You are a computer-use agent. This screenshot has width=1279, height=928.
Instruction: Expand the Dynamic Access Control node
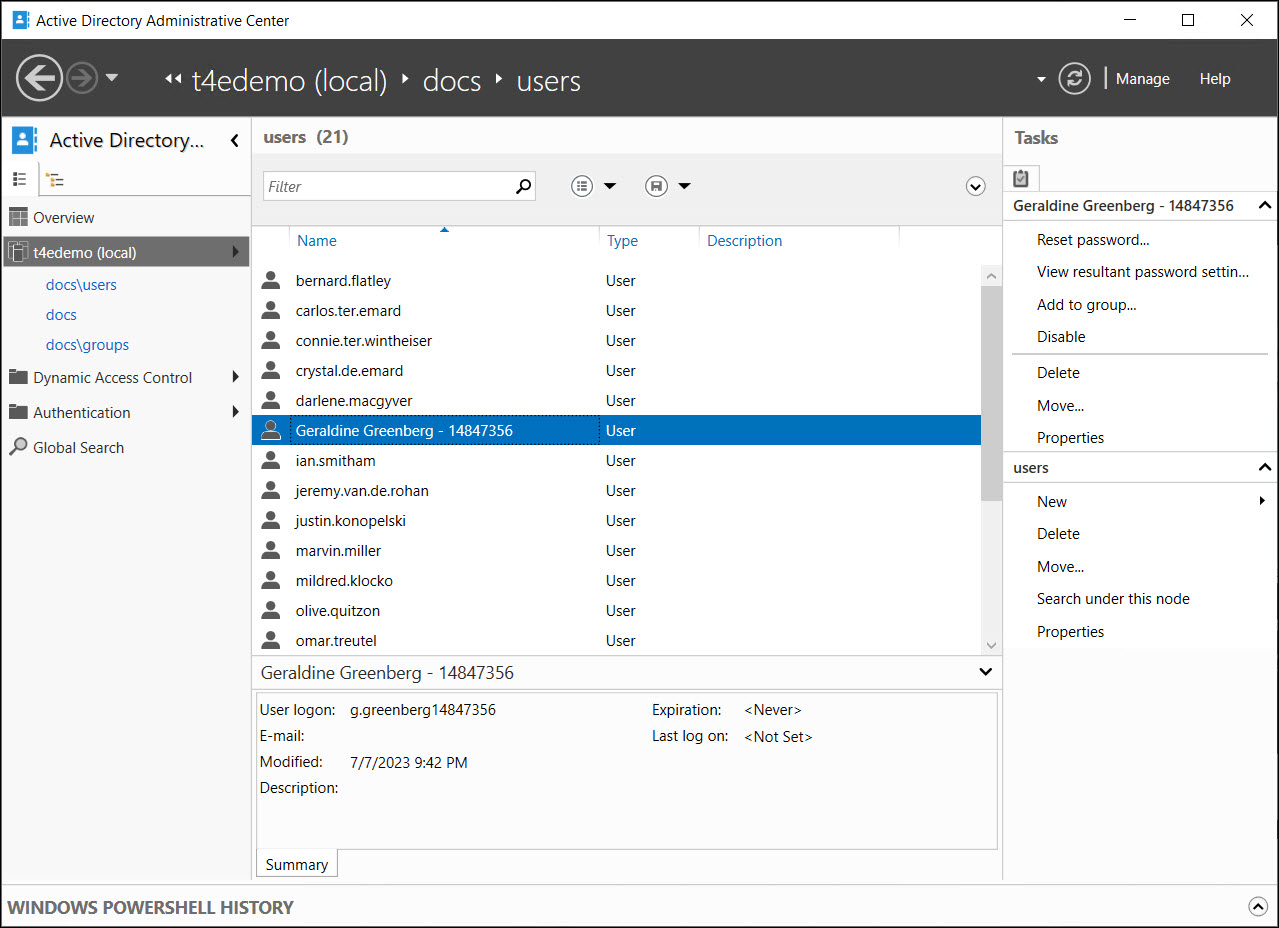(236, 377)
